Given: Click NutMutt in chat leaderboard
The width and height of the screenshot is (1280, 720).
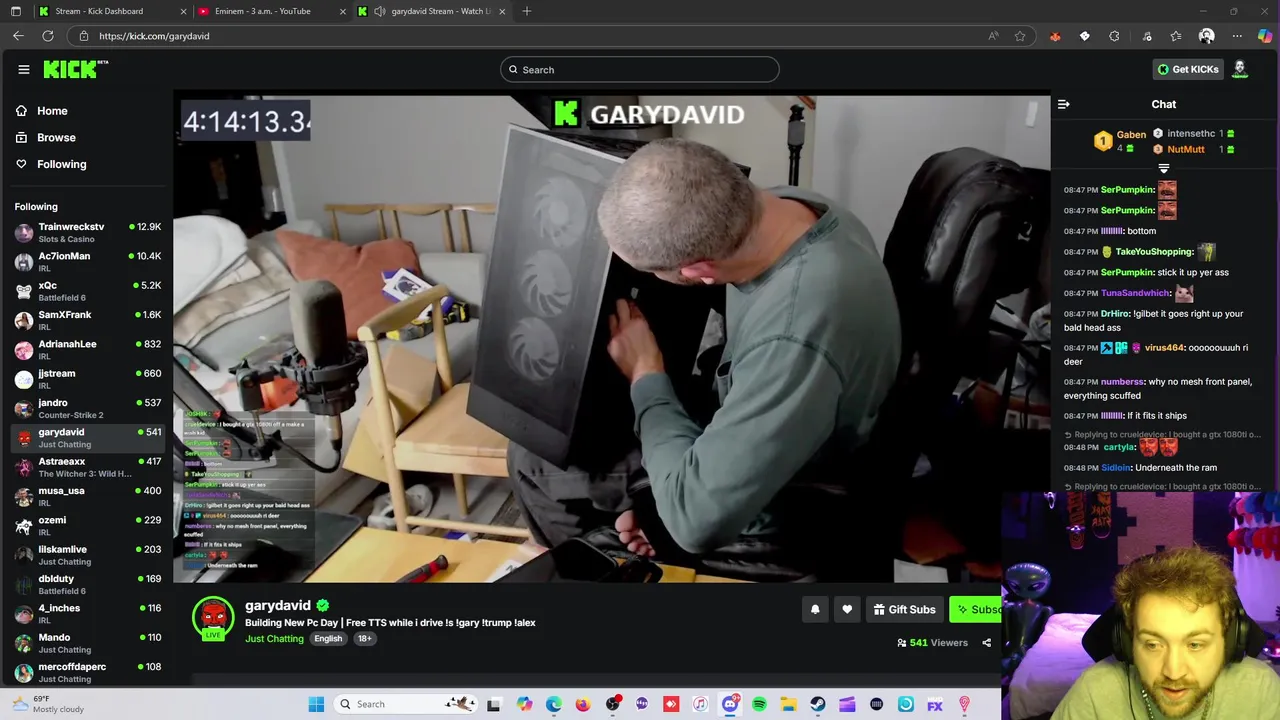Looking at the screenshot, I should pos(1186,149).
